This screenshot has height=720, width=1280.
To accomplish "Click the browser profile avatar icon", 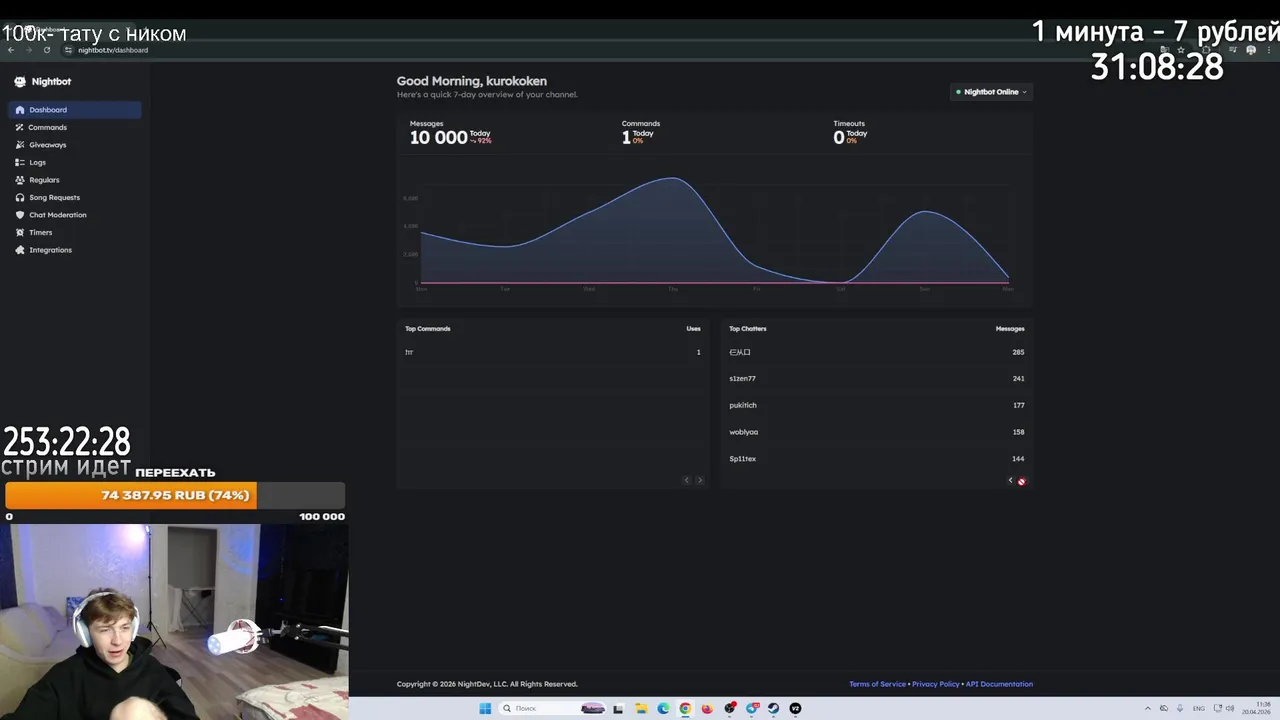I will click(x=1251, y=50).
